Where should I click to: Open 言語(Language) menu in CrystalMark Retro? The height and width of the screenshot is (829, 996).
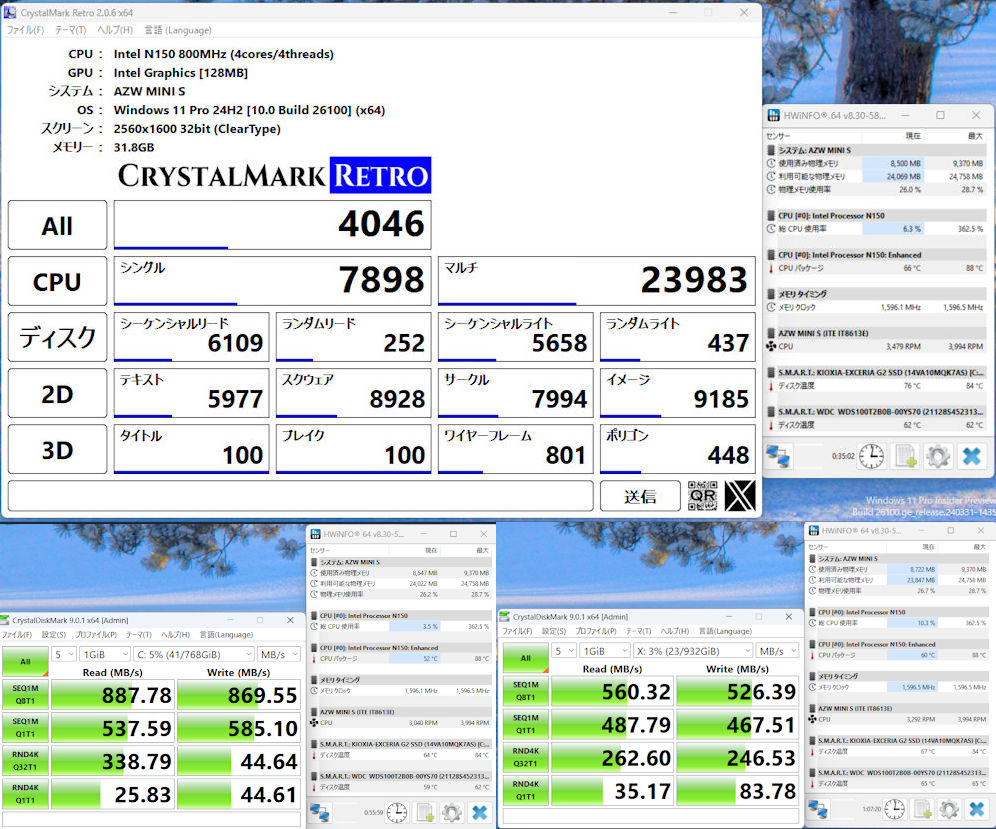[178, 30]
